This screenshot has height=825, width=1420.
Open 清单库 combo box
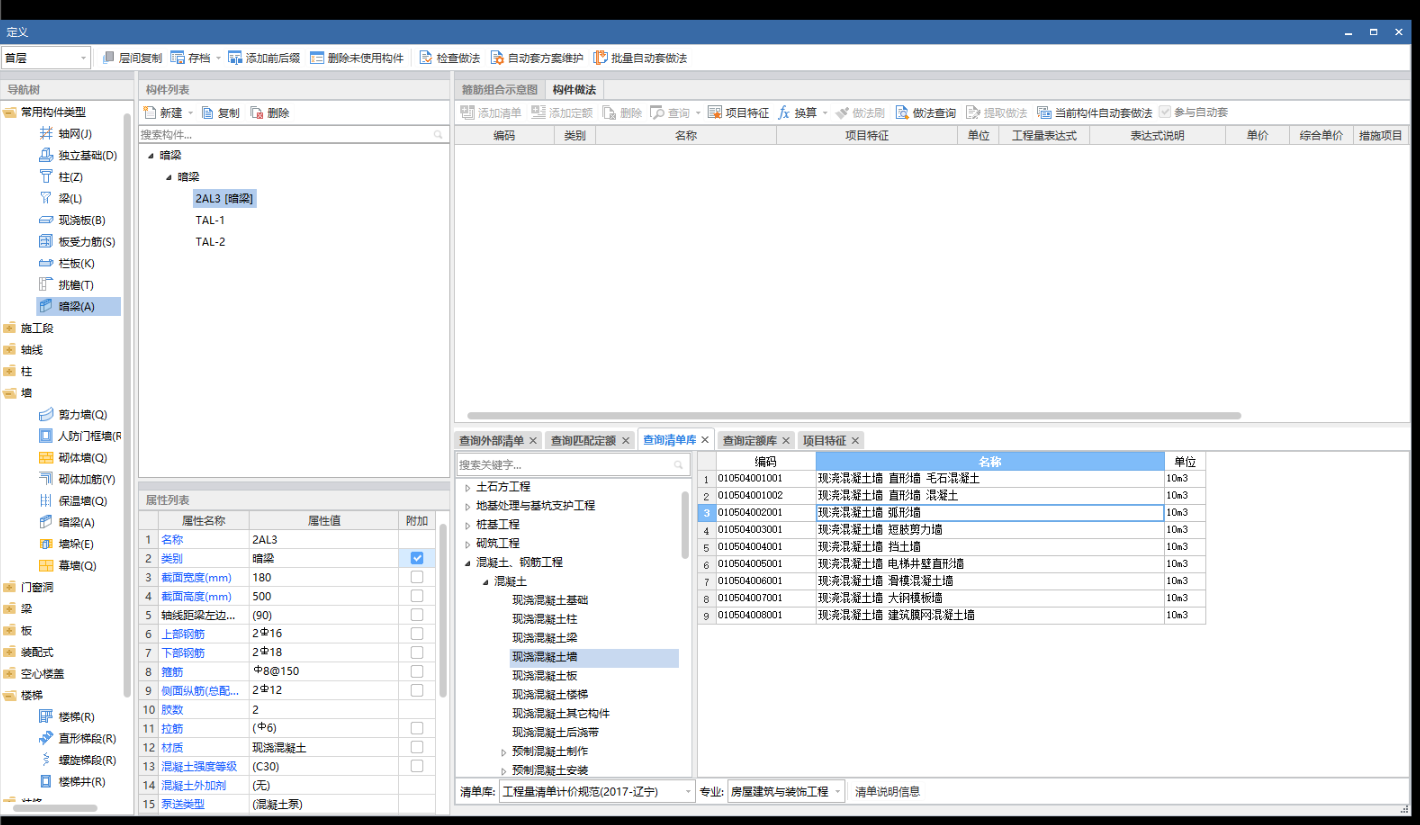(597, 791)
